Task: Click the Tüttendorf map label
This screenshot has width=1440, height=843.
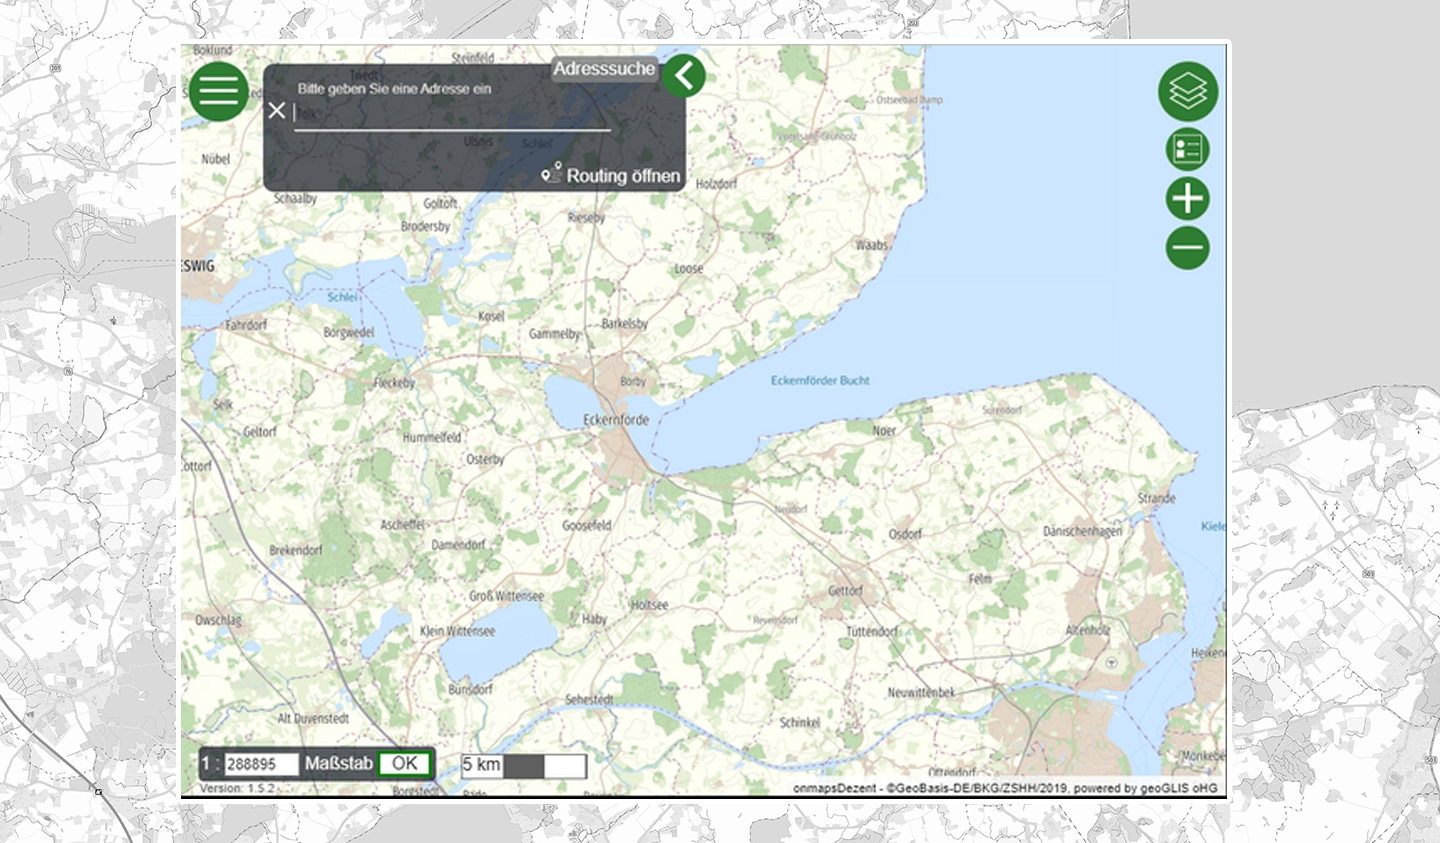Action: pos(872,632)
